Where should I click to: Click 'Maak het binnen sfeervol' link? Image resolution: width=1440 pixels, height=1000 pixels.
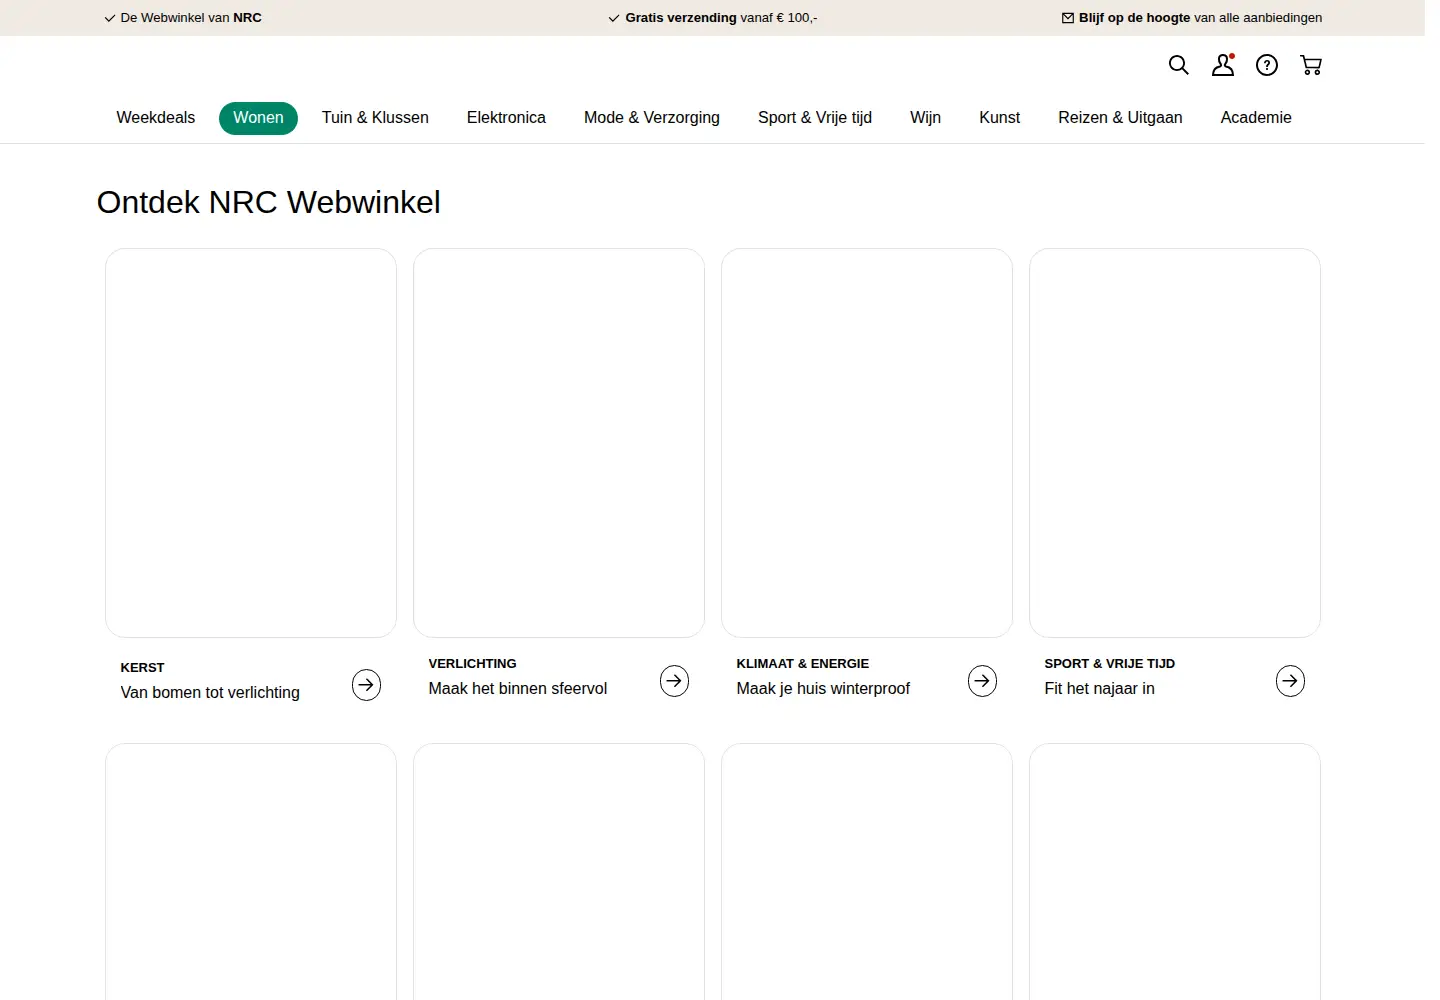click(518, 688)
